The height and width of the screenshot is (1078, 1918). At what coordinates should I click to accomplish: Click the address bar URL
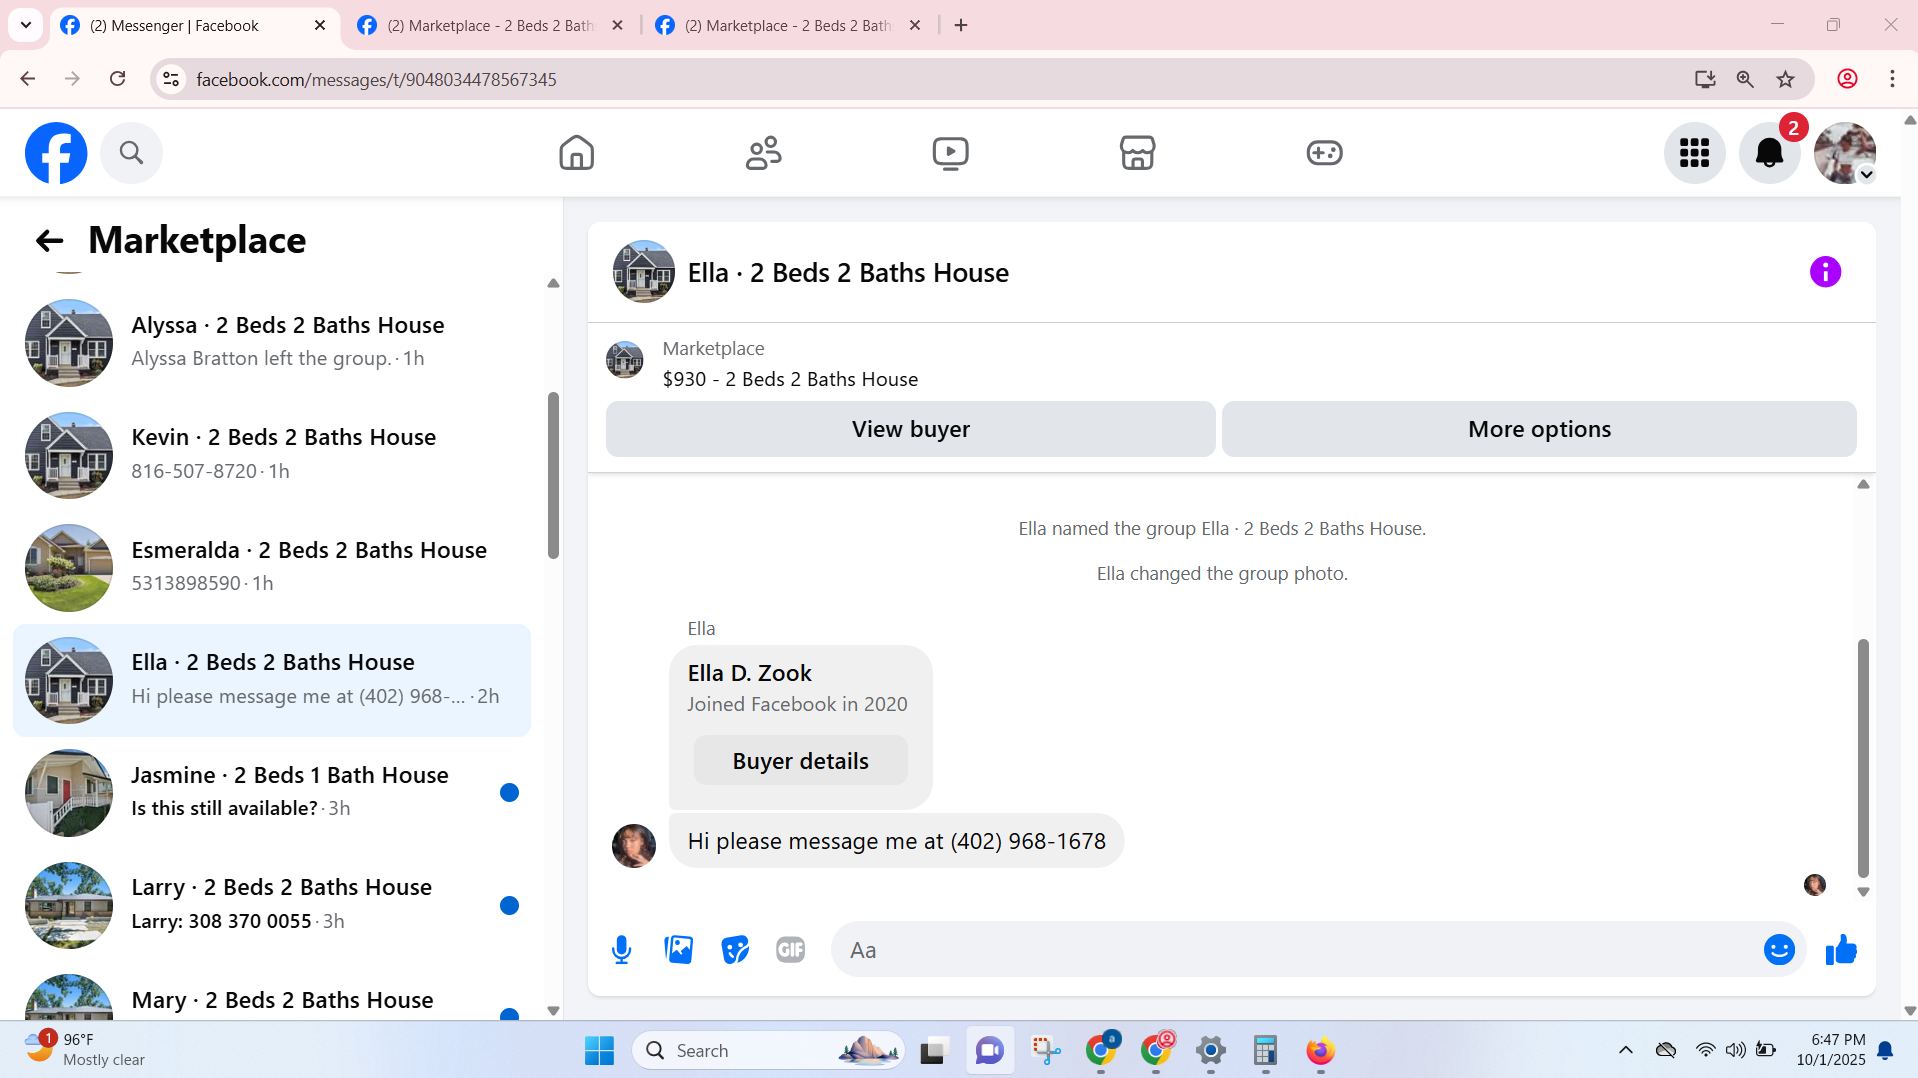tap(376, 79)
